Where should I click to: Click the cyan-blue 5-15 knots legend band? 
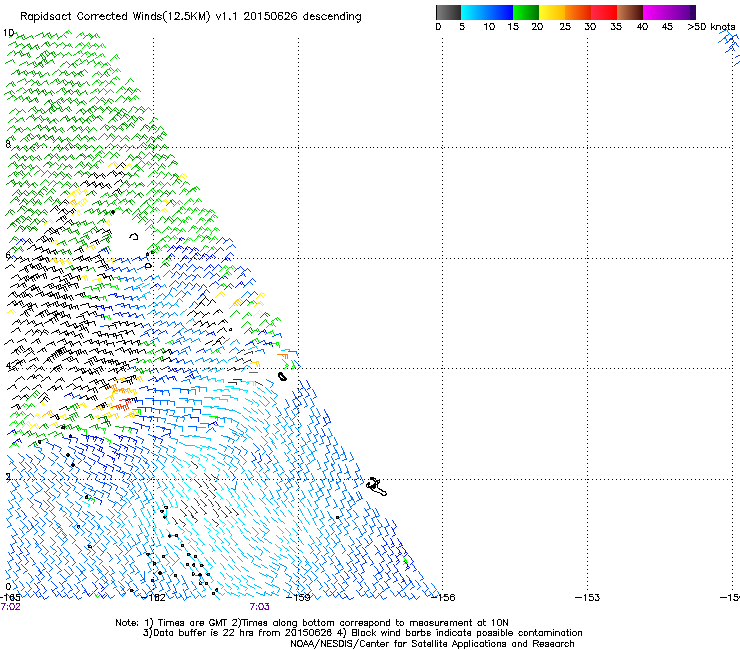pos(487,12)
